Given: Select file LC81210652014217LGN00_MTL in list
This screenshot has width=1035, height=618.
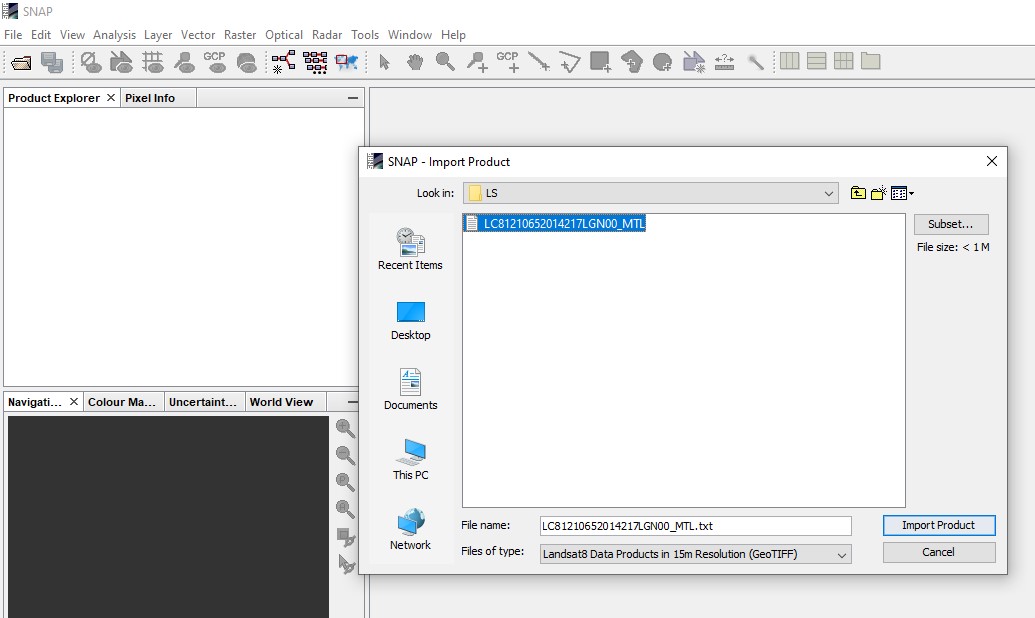Looking at the screenshot, I should tap(554, 223).
